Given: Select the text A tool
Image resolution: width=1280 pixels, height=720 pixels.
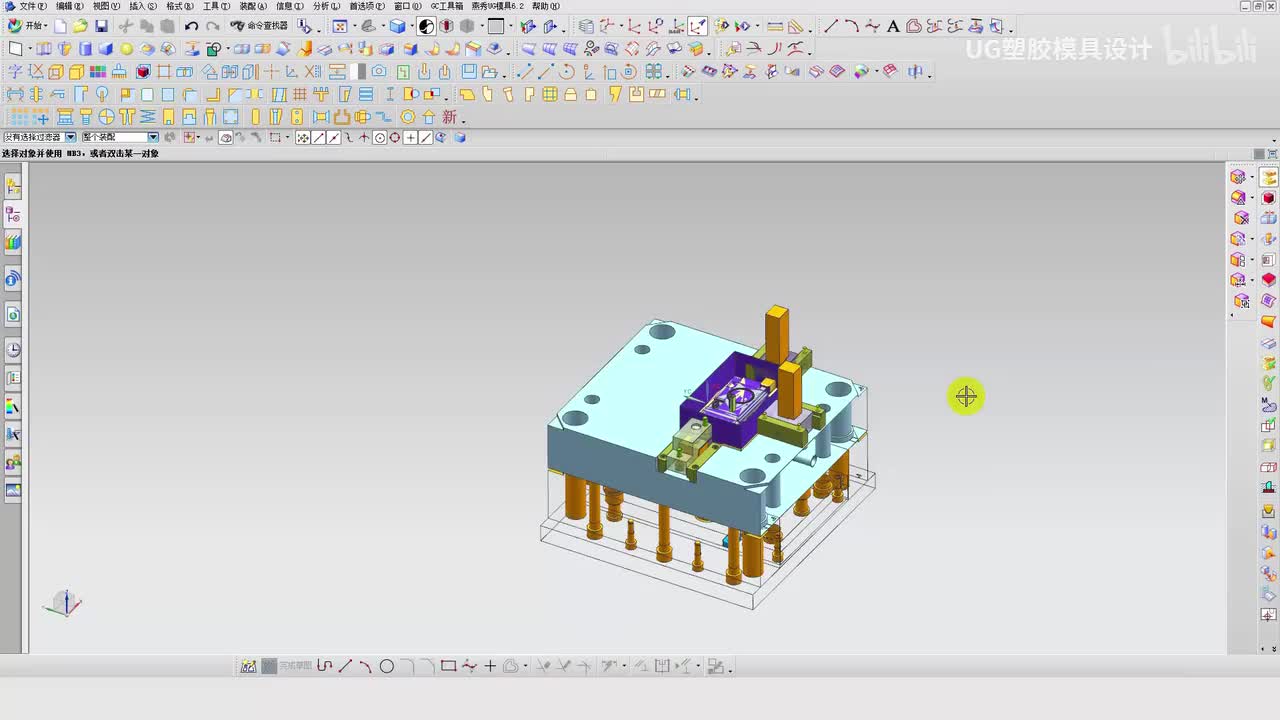Looking at the screenshot, I should coord(893,27).
